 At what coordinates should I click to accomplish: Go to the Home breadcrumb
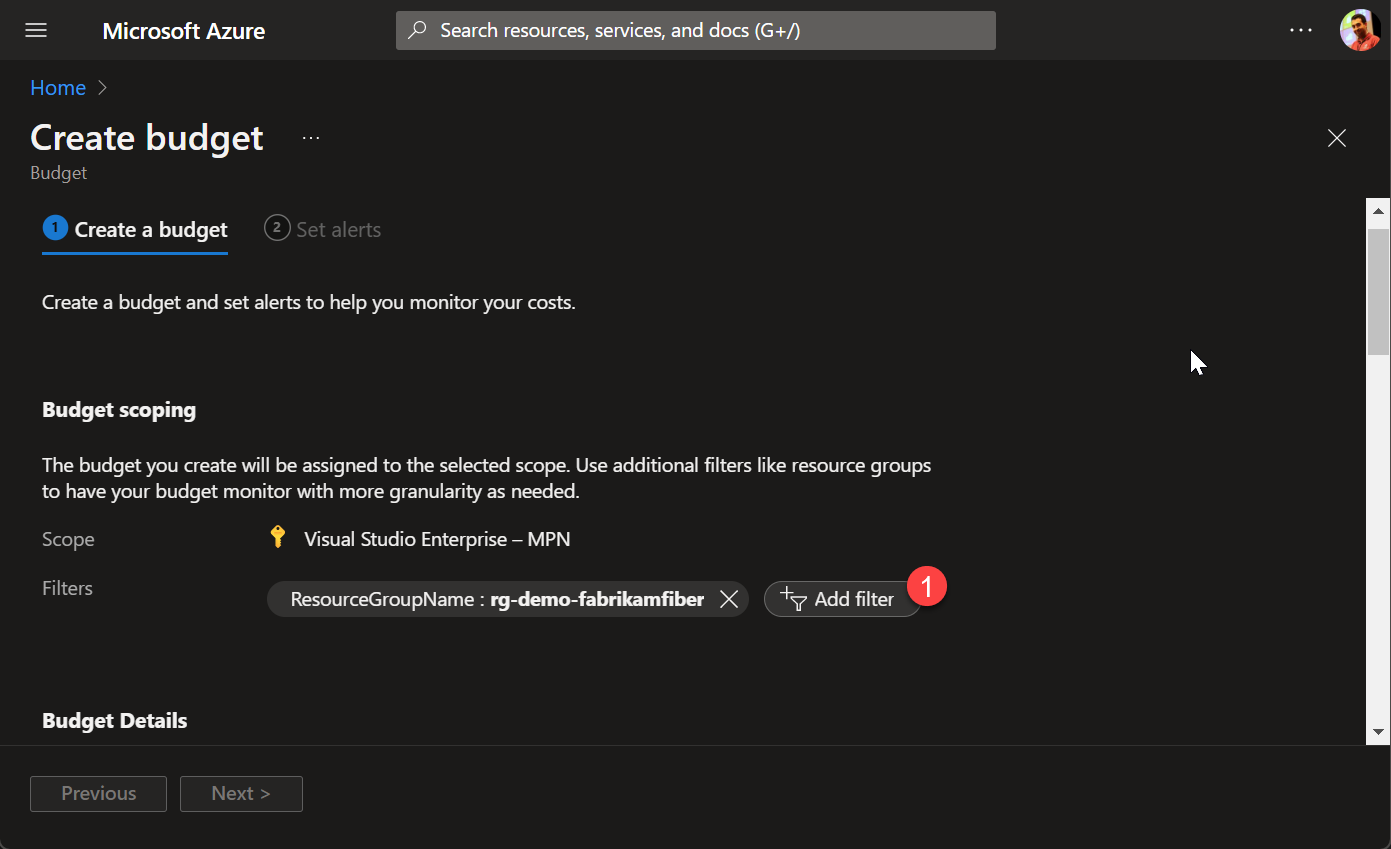(x=58, y=88)
